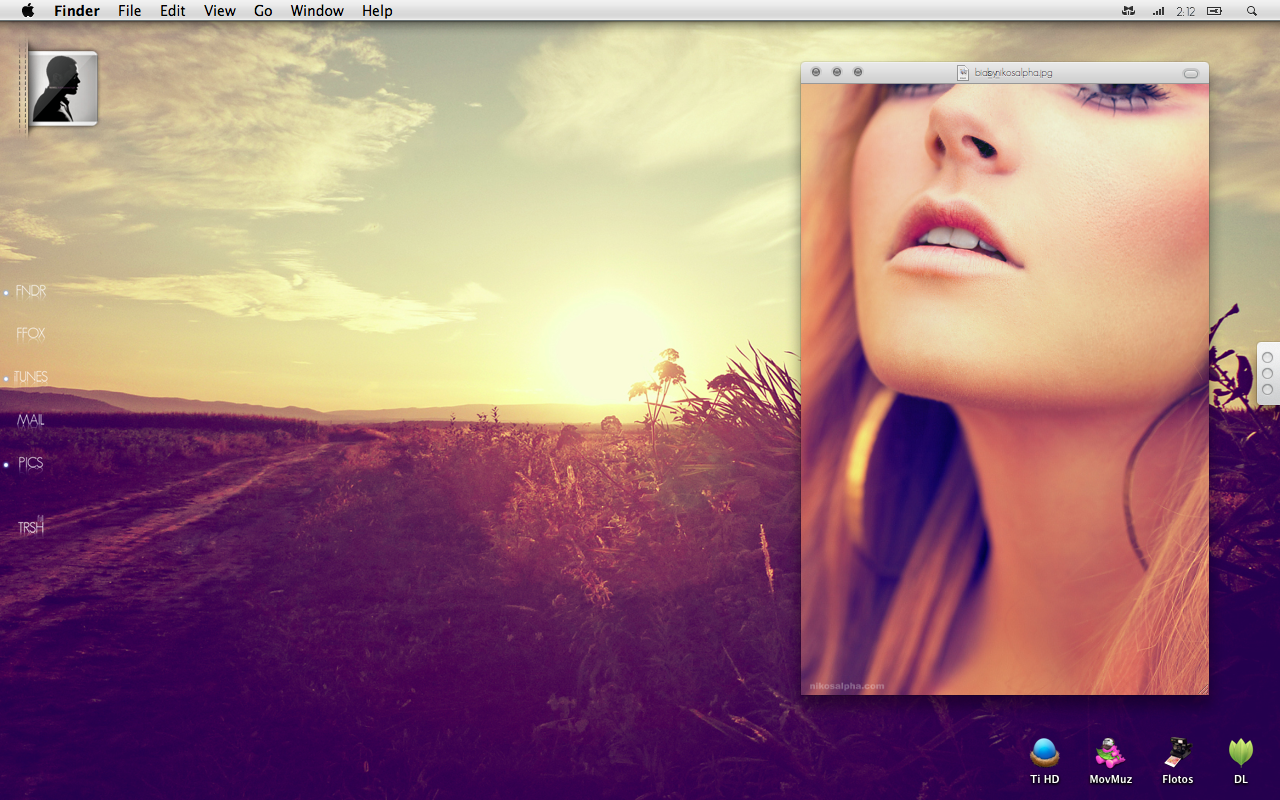Zoom the image window with third title button
Viewport: 1280px width, 800px height.
point(858,72)
